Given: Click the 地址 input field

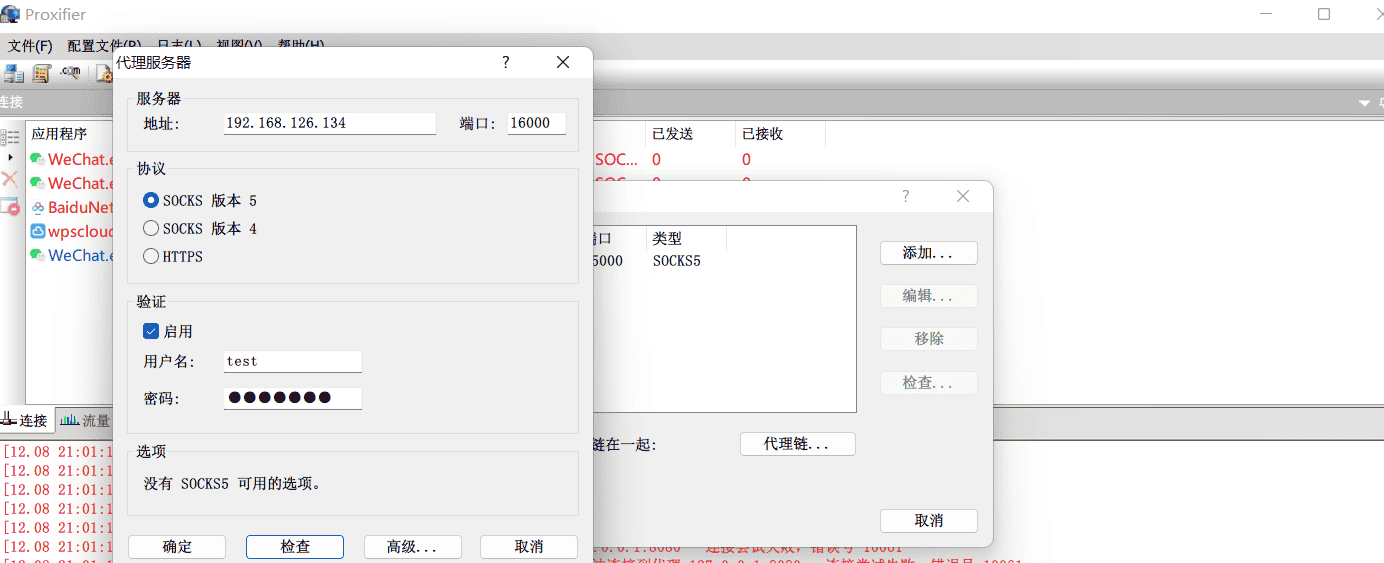Looking at the screenshot, I should (x=330, y=123).
